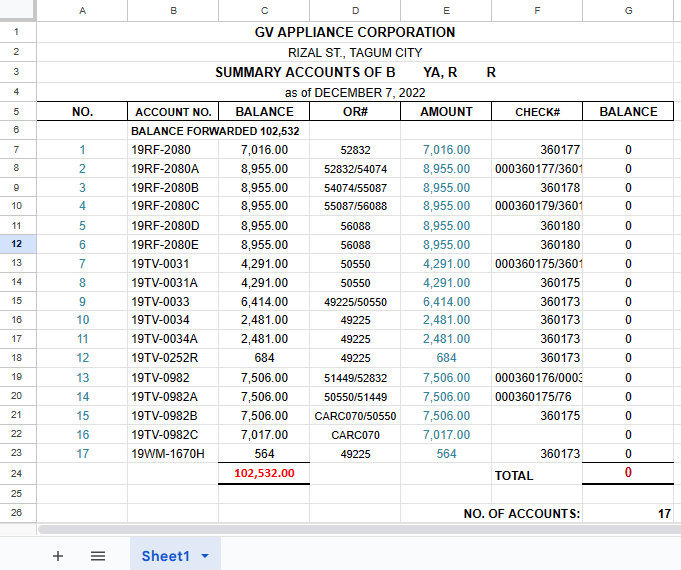Select account cell 19RF-2080B

pyautogui.click(x=173, y=188)
